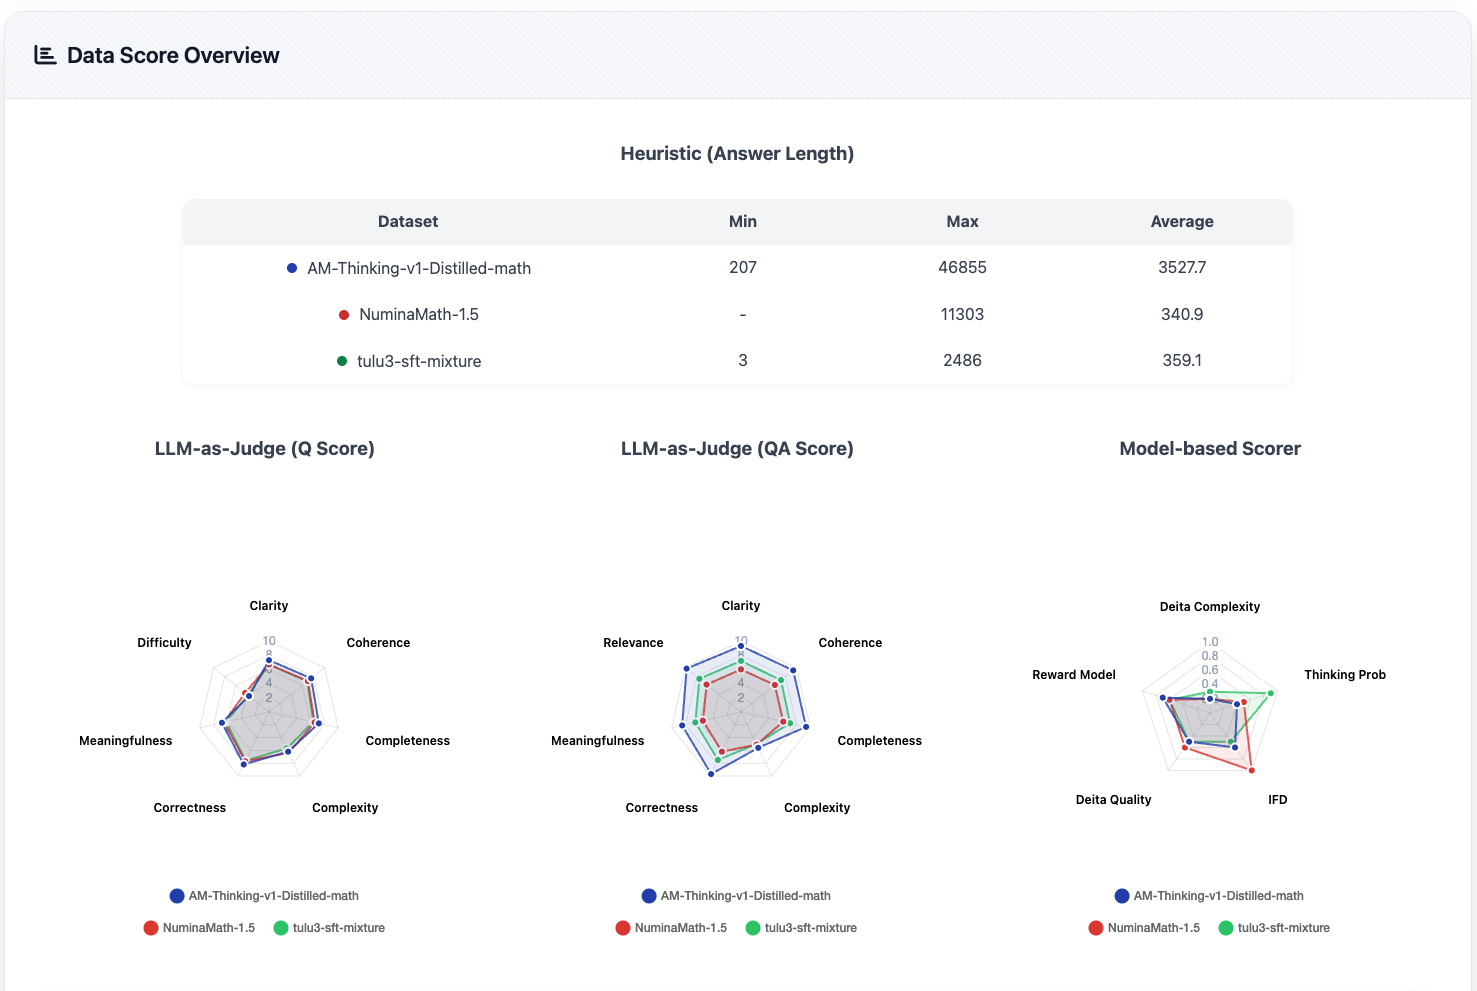Click the Average column header
Screen dimensions: 1477x991
coord(1181,222)
